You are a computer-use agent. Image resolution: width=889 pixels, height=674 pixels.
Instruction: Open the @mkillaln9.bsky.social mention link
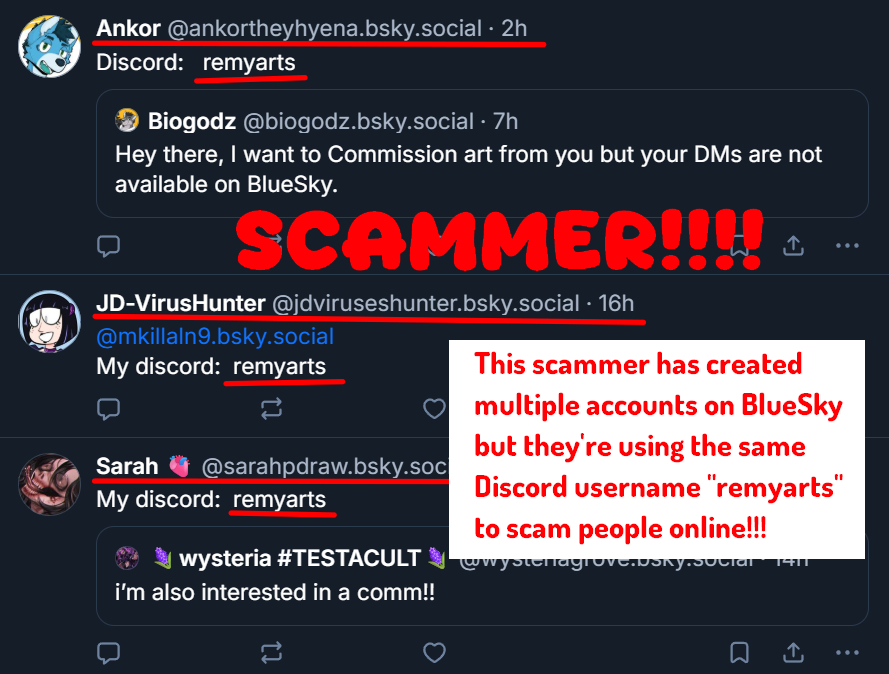[215, 336]
